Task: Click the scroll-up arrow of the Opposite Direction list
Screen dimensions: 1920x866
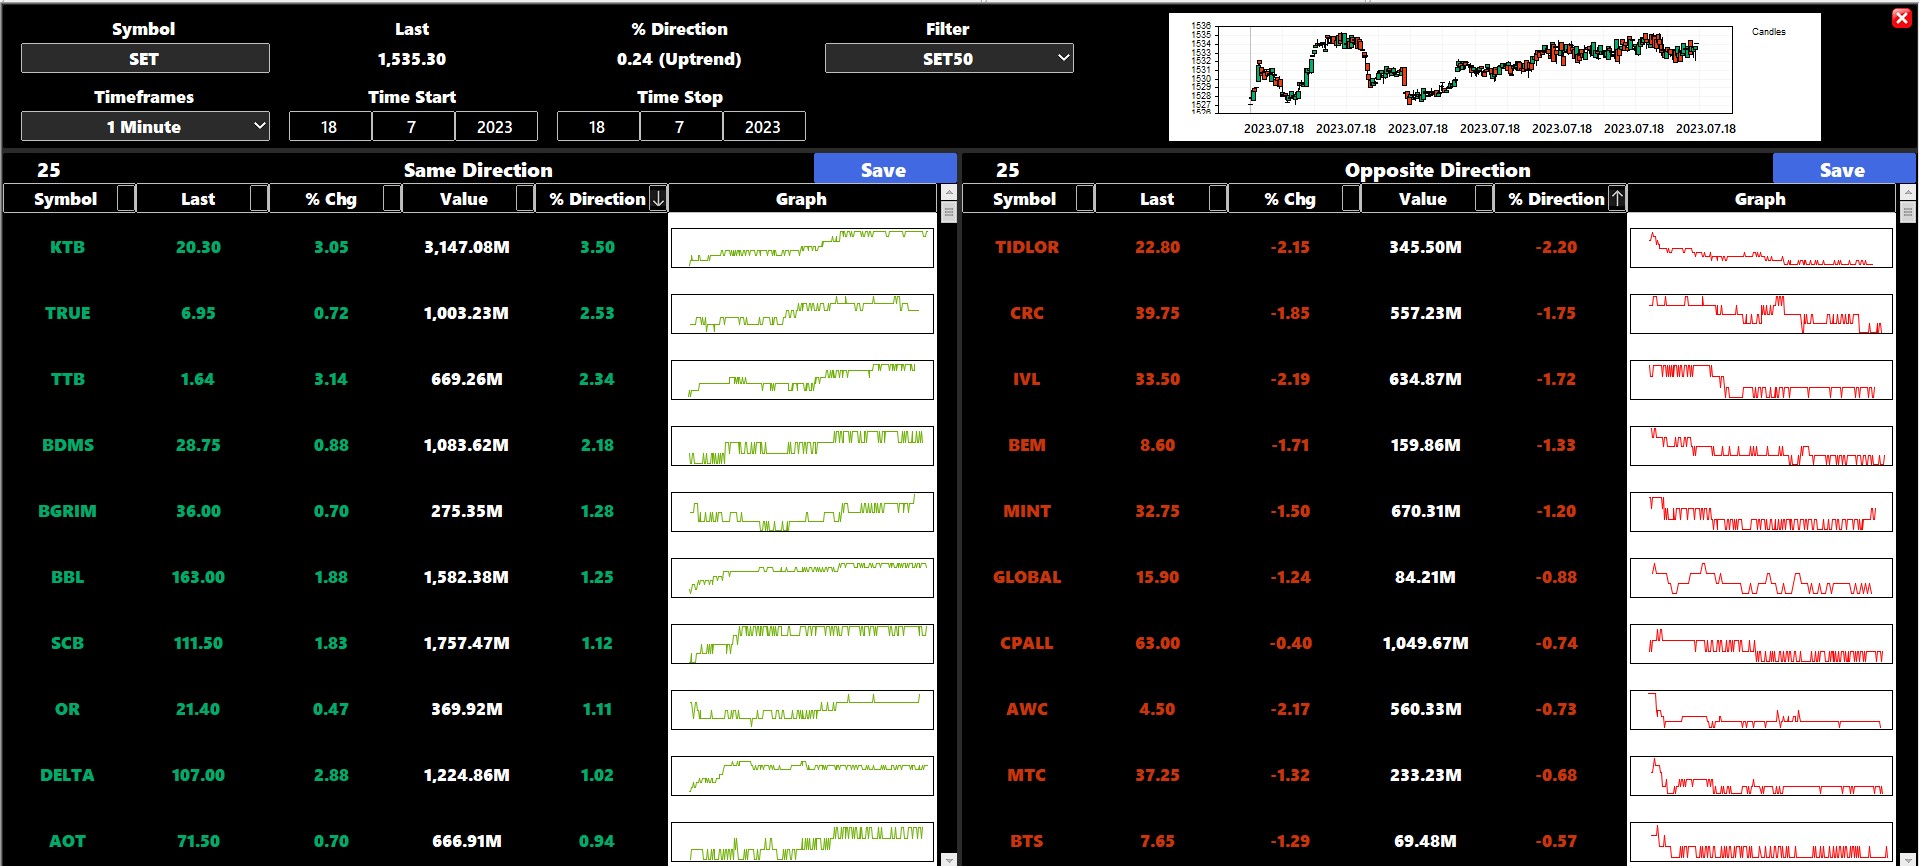Action: (x=1908, y=191)
